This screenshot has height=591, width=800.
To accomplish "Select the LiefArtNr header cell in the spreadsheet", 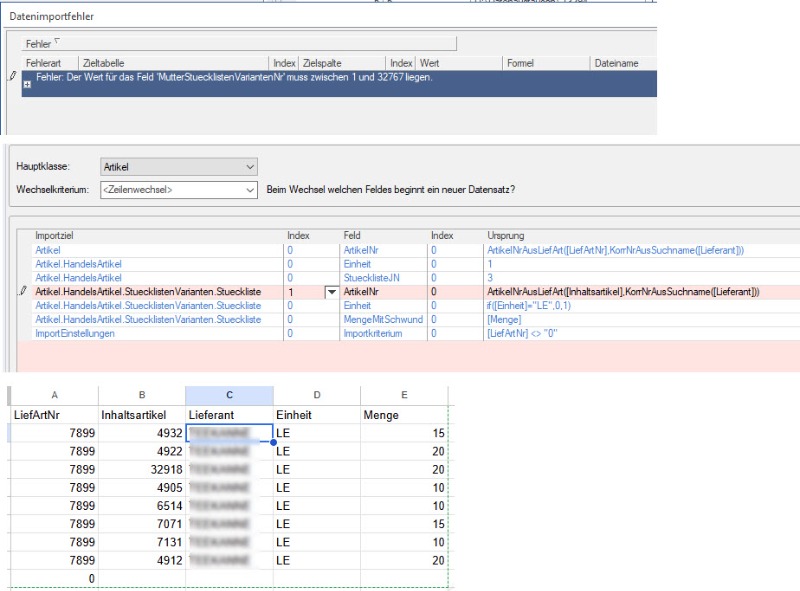I will point(54,415).
